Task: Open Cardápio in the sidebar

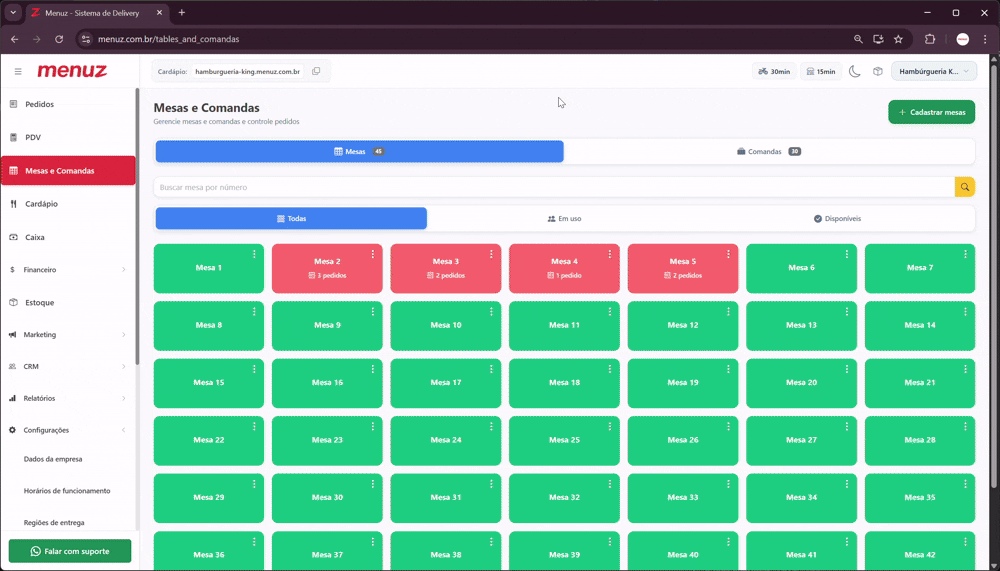Action: coord(68,204)
